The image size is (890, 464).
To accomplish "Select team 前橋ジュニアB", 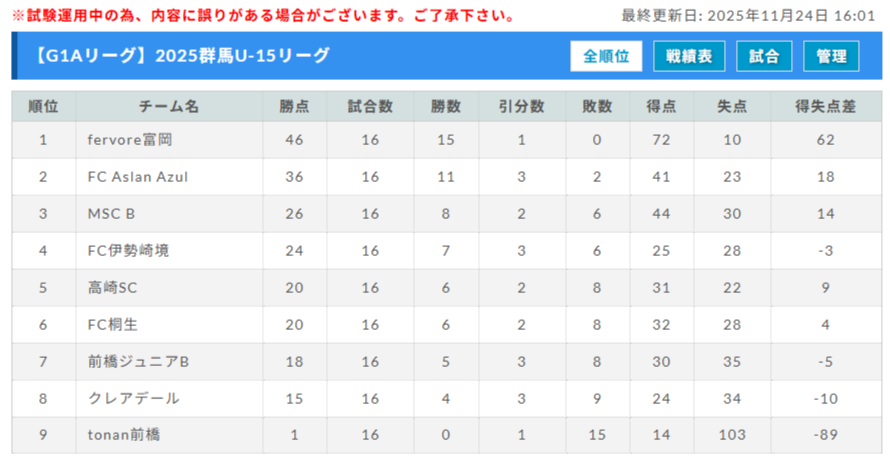I will coord(138,362).
